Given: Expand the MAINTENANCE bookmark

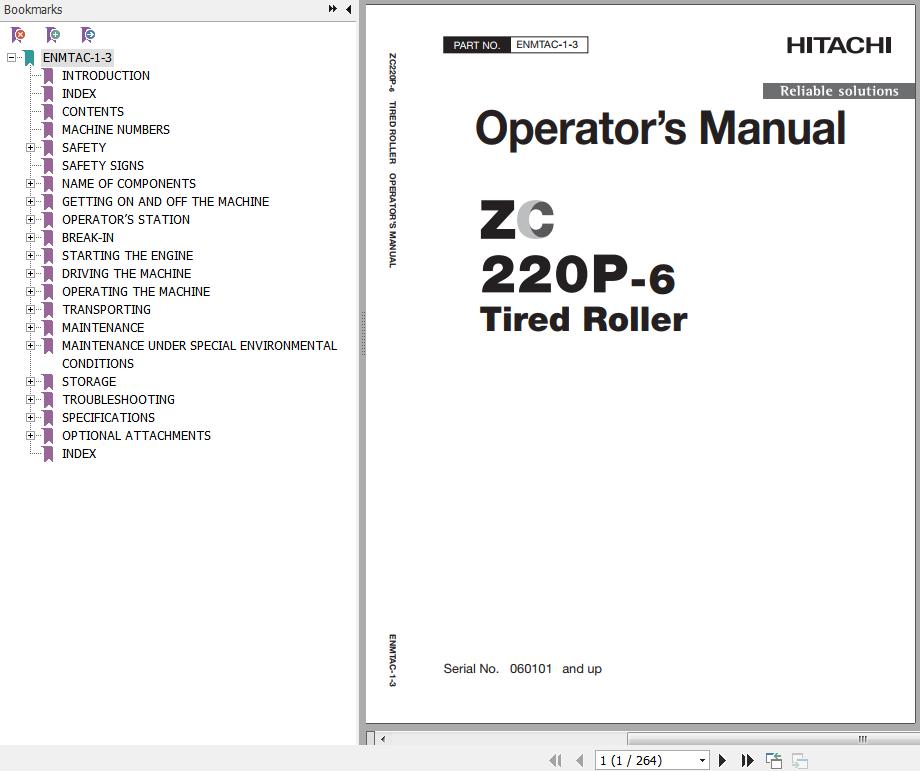Looking at the screenshot, I should 31,327.
